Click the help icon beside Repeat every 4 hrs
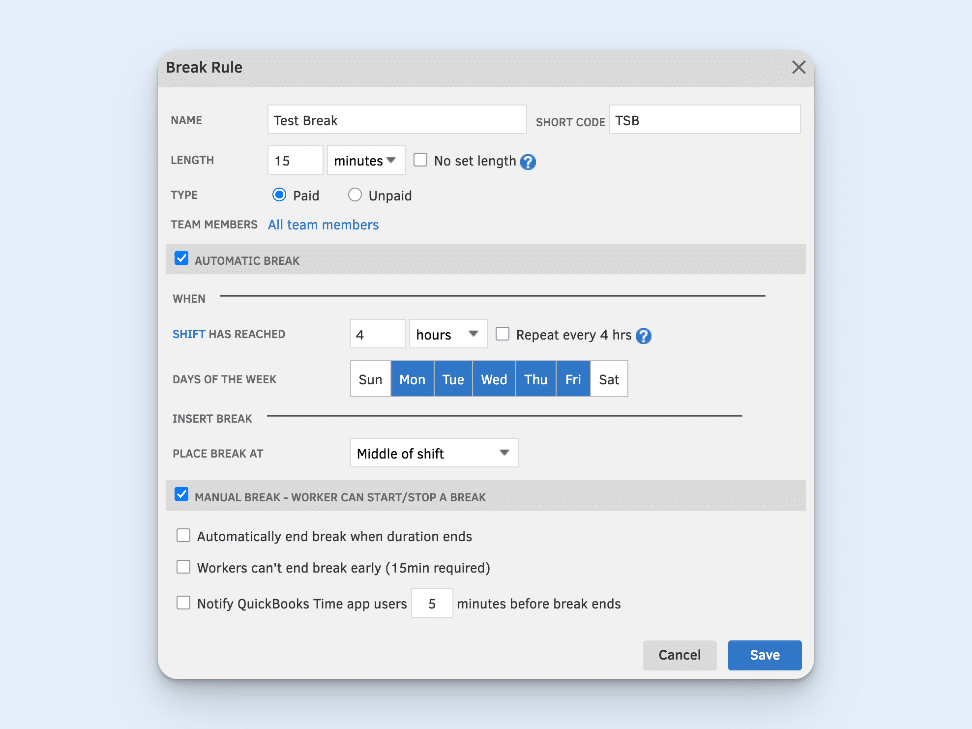Viewport: 972px width, 729px height. [643, 336]
